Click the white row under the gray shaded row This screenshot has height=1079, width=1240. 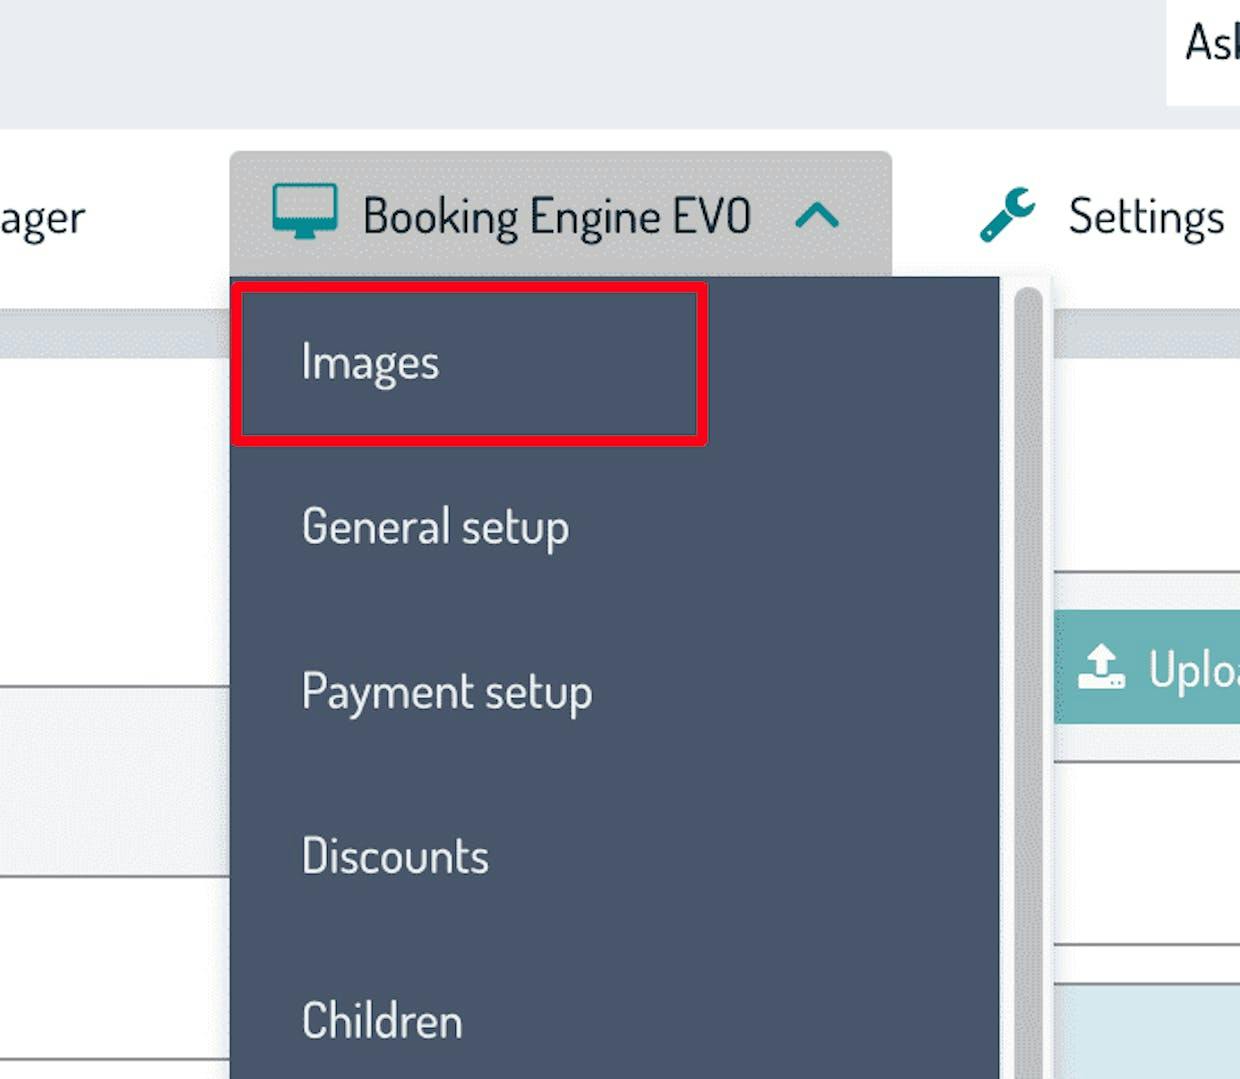114,967
